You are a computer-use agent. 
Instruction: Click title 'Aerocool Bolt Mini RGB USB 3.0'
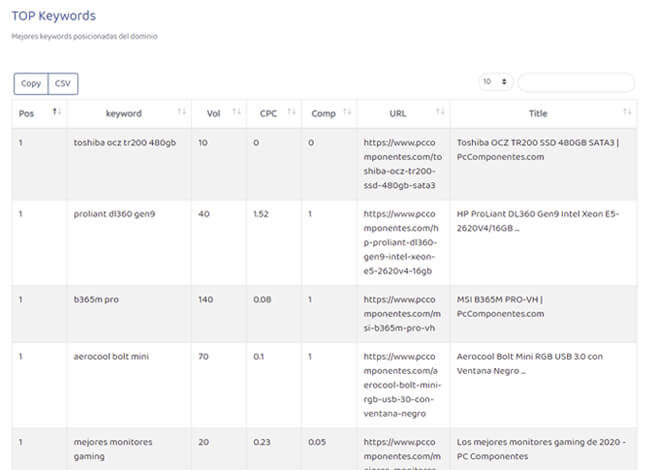pos(521,356)
